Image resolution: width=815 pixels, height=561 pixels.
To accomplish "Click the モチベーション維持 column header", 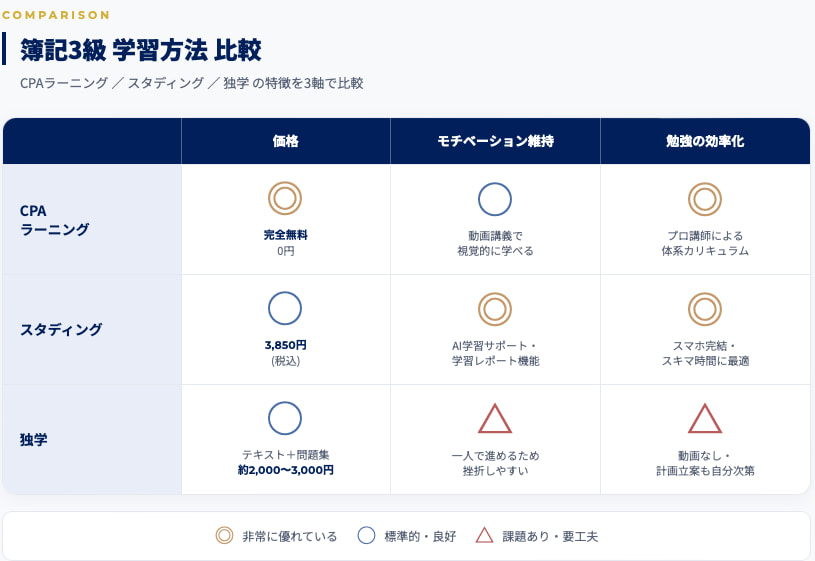I will (x=495, y=141).
